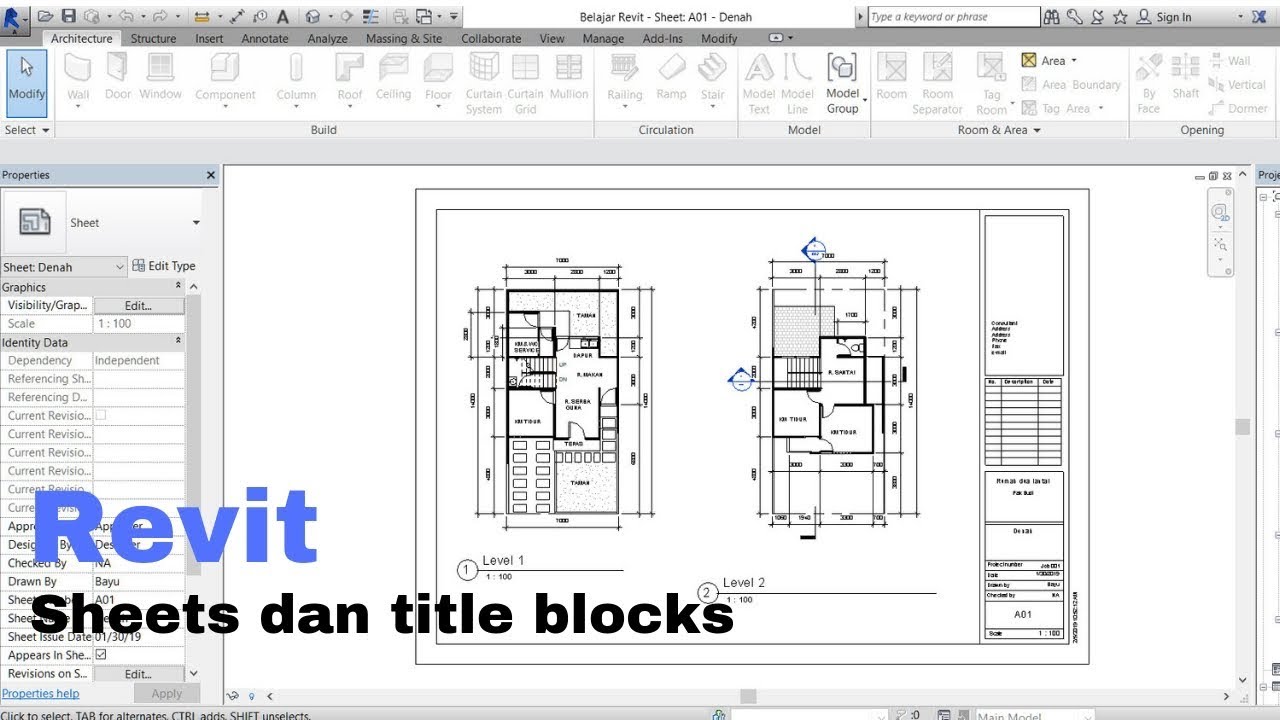Click the Switch Windows icon

pyautogui.click(x=424, y=16)
